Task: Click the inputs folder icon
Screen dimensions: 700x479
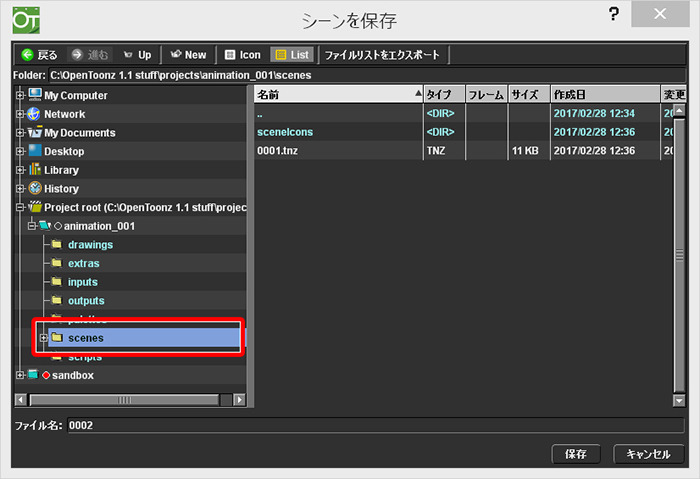Action: point(57,281)
